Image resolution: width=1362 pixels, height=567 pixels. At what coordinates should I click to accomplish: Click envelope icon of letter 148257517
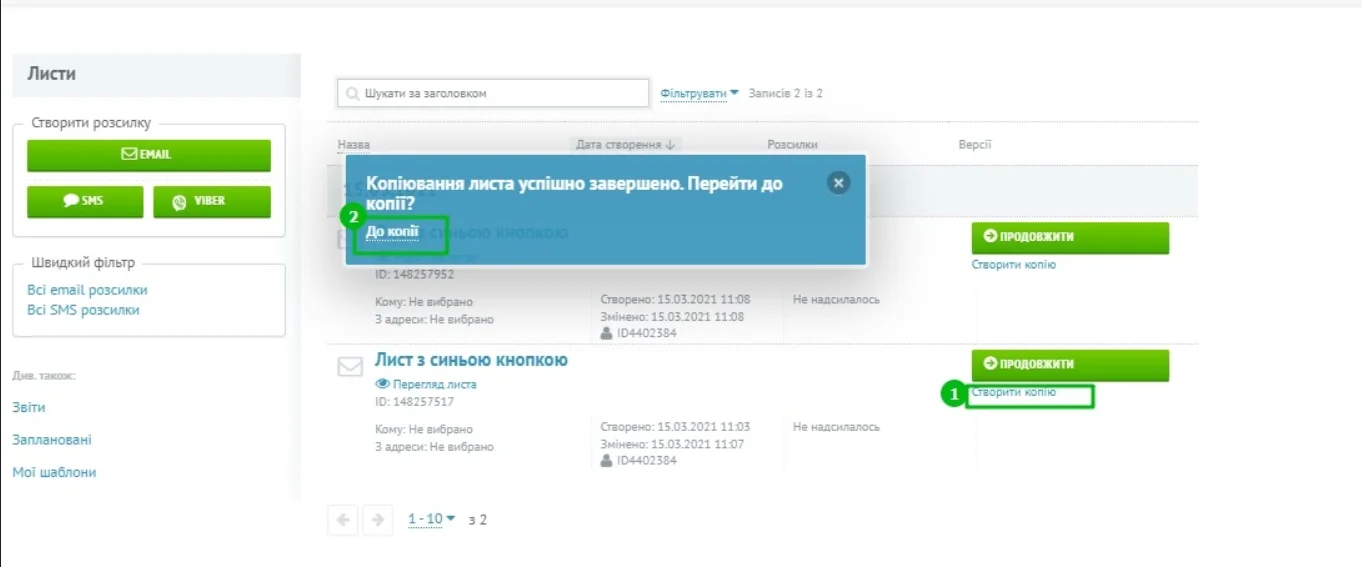[350, 367]
